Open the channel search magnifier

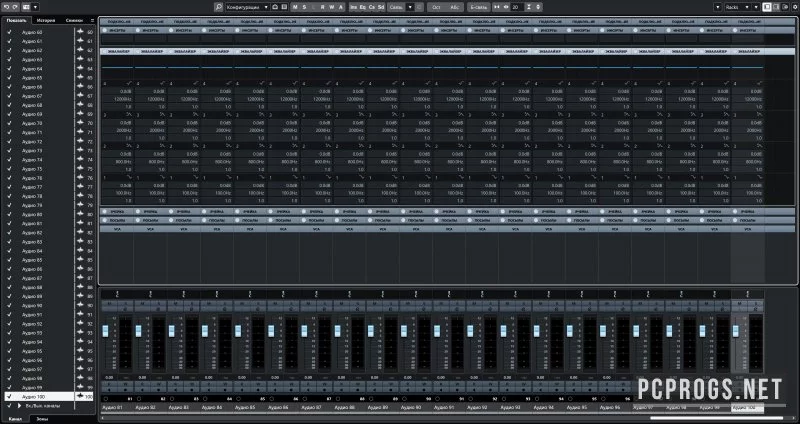218,7
